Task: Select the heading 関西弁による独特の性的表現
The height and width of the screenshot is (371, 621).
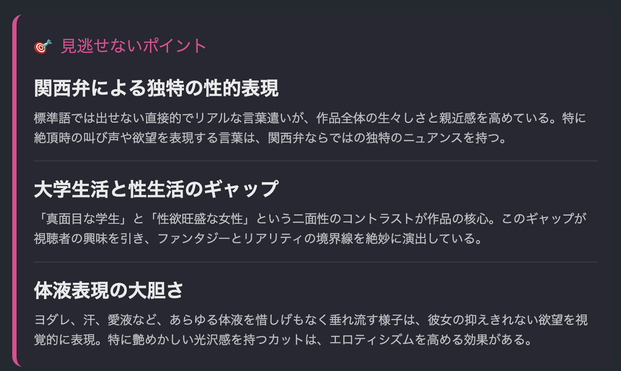Action: click(156, 88)
